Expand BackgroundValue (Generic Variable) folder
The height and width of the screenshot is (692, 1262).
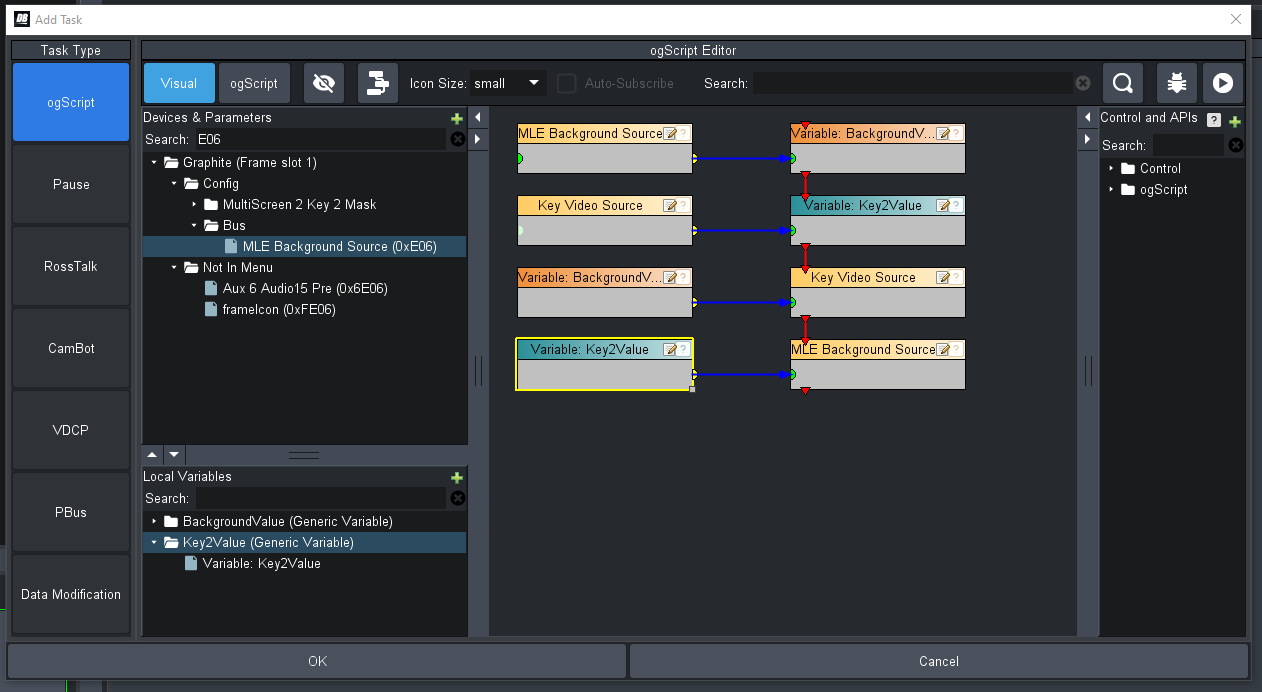(154, 522)
